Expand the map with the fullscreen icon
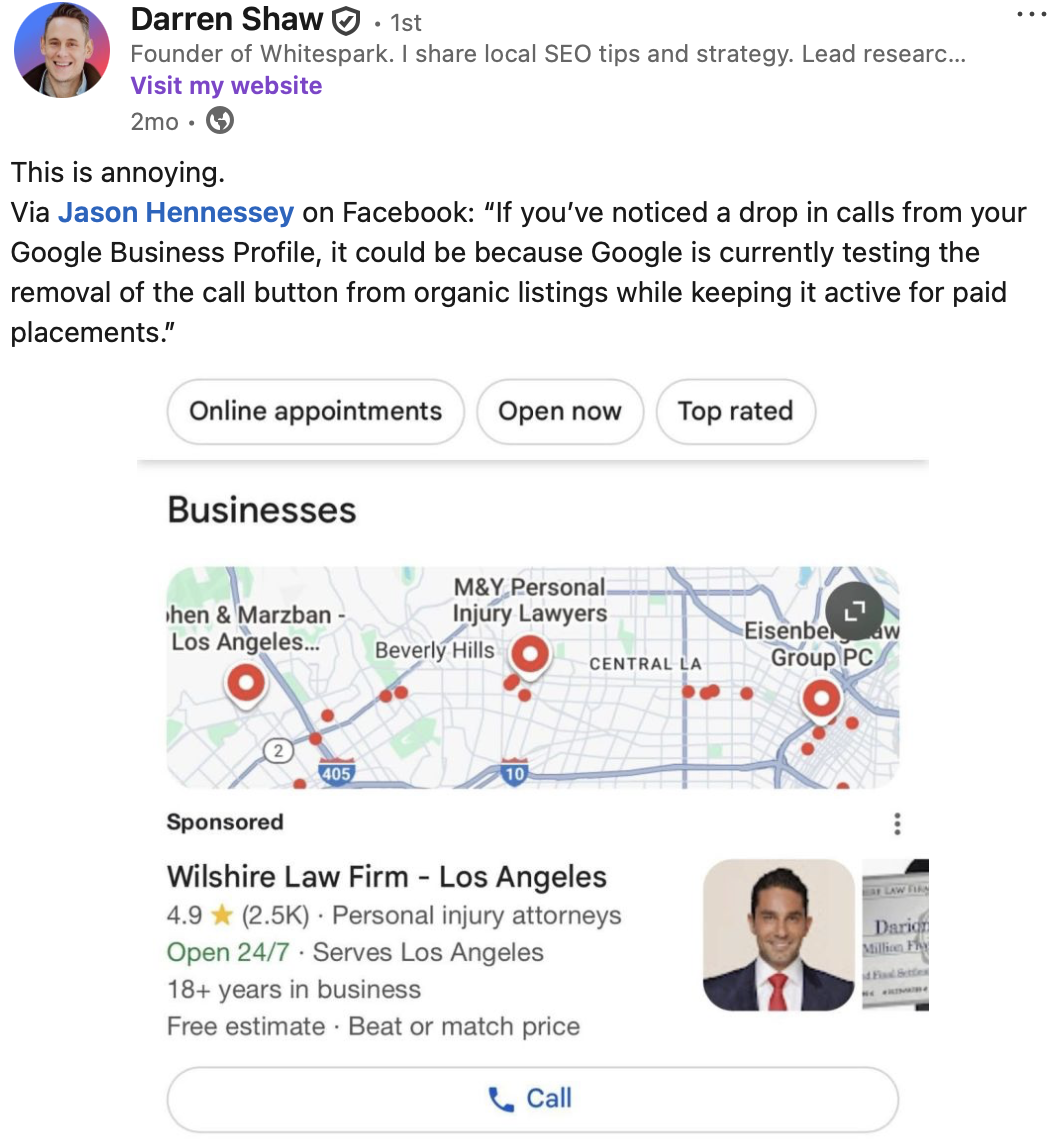 click(854, 611)
